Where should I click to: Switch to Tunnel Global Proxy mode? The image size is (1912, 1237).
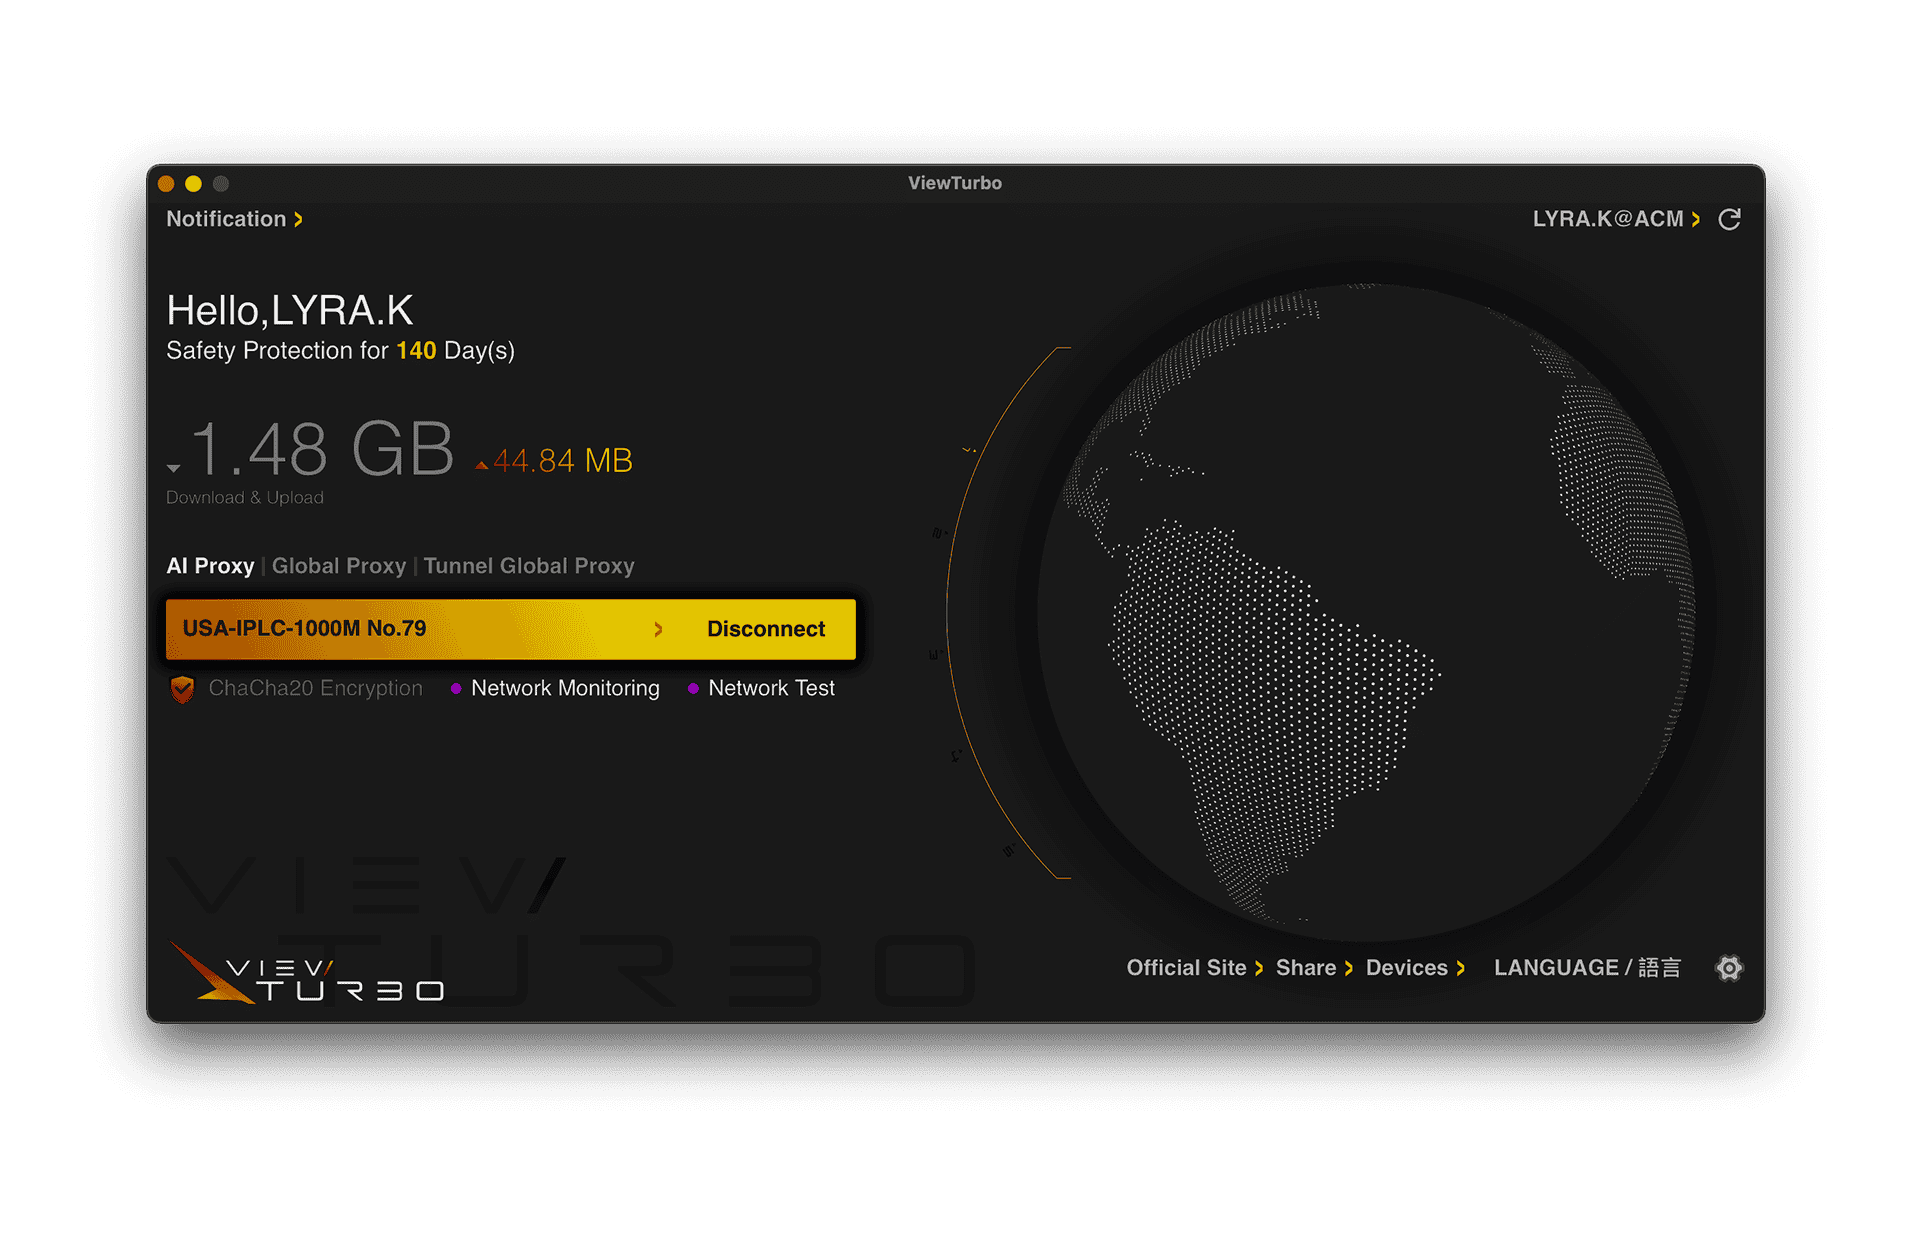pyautogui.click(x=529, y=566)
